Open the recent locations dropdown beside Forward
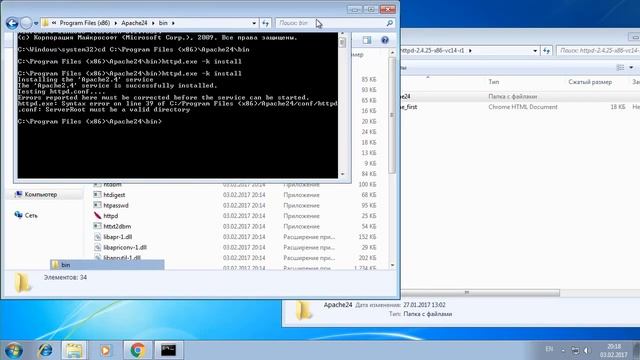Screen dimensions: 640x360 point(36,24)
